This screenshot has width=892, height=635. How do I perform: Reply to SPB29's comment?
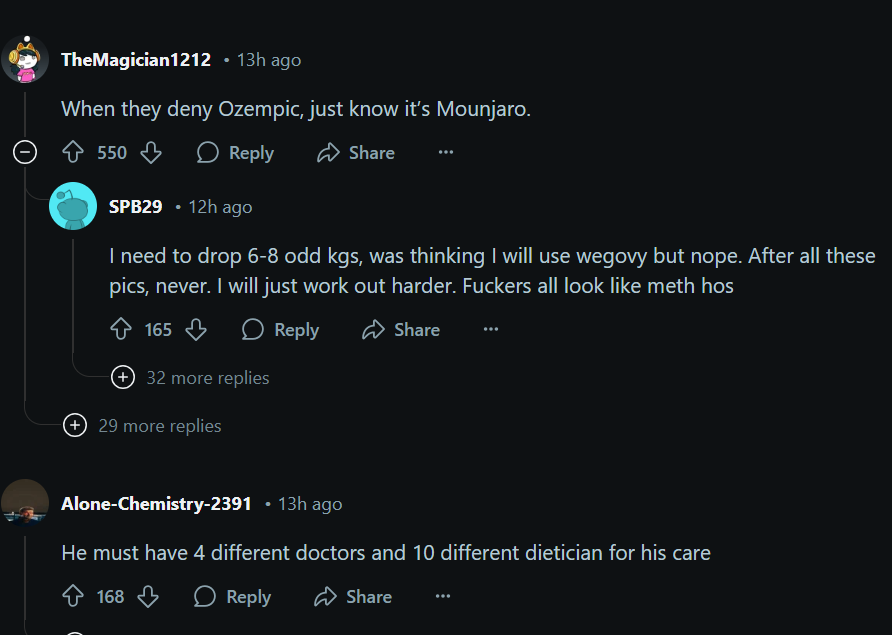[281, 330]
